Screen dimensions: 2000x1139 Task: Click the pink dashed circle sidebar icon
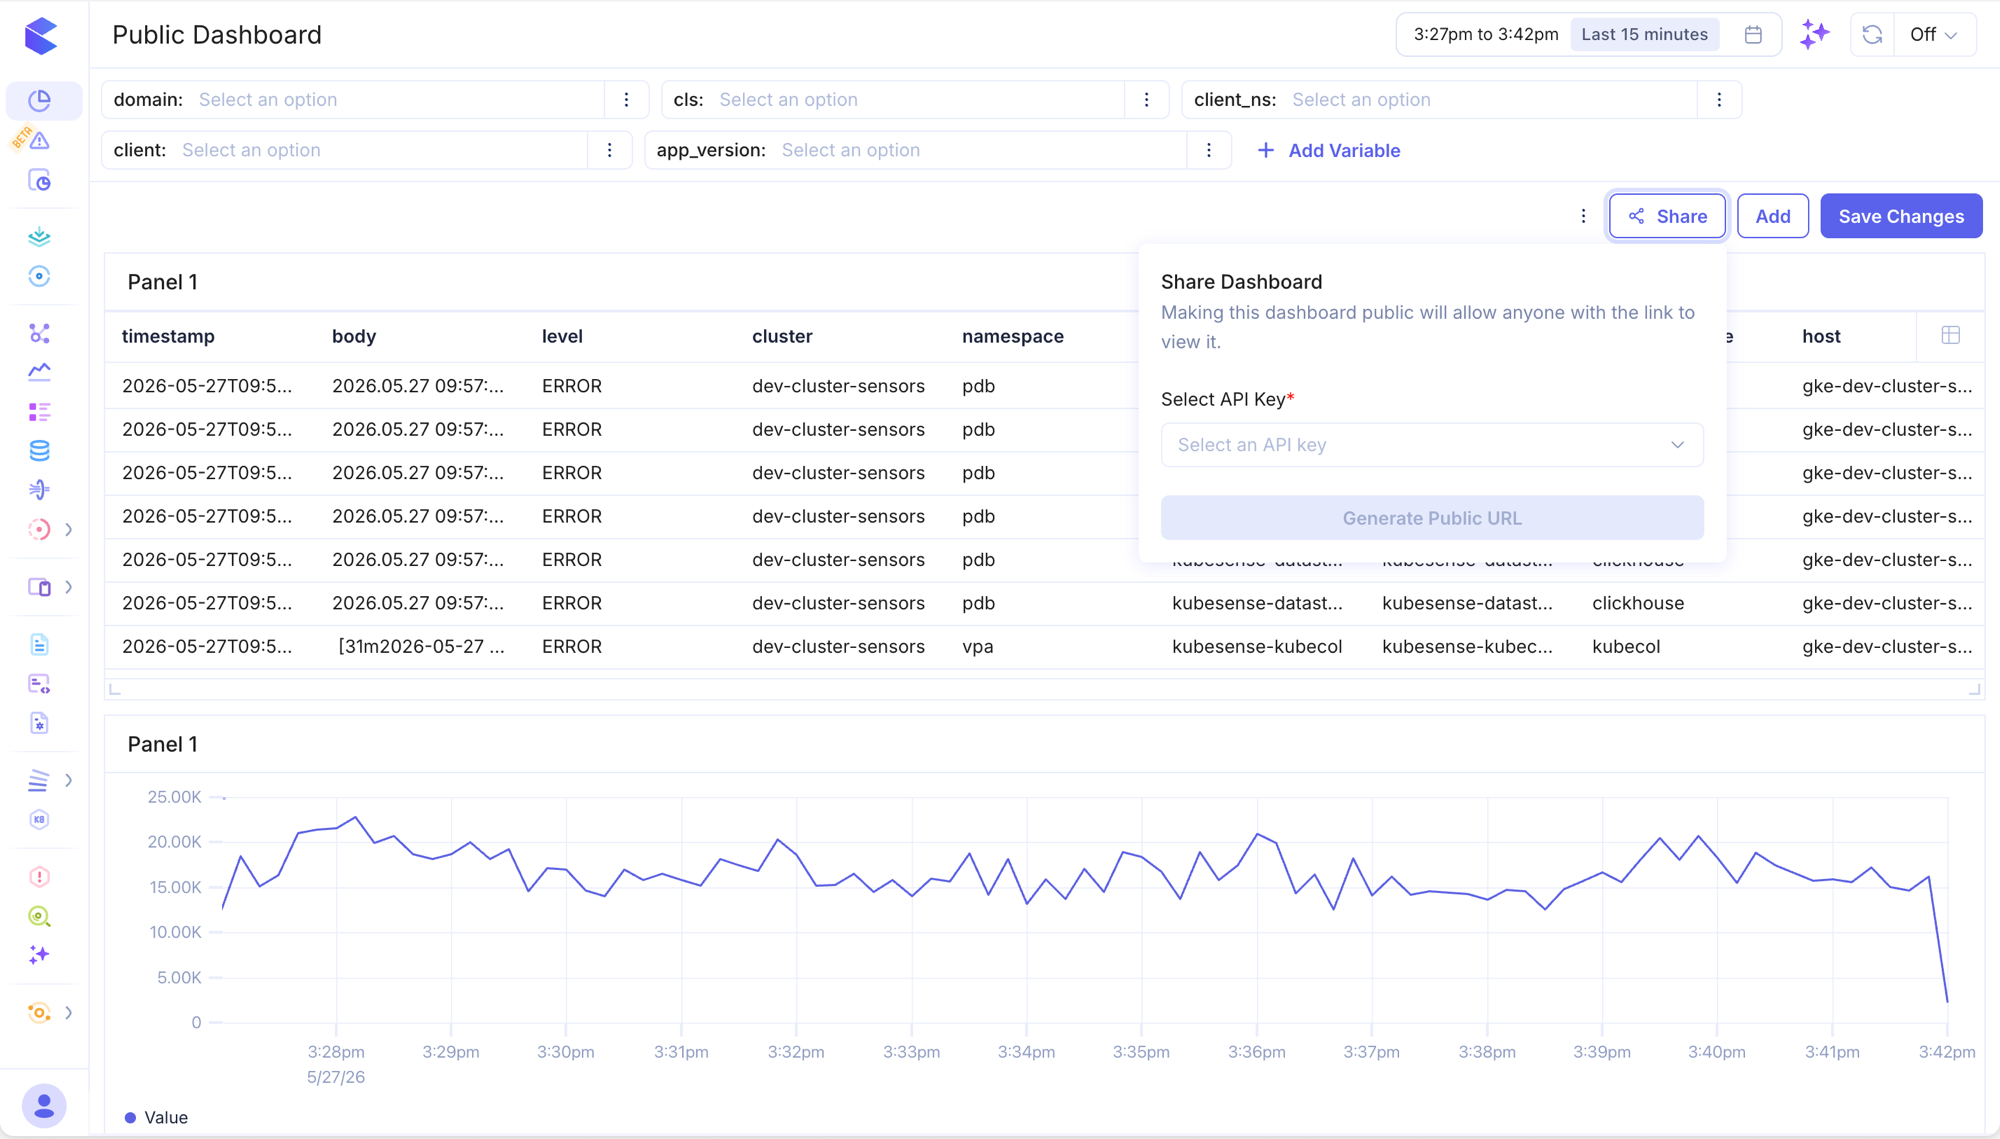click(x=40, y=530)
